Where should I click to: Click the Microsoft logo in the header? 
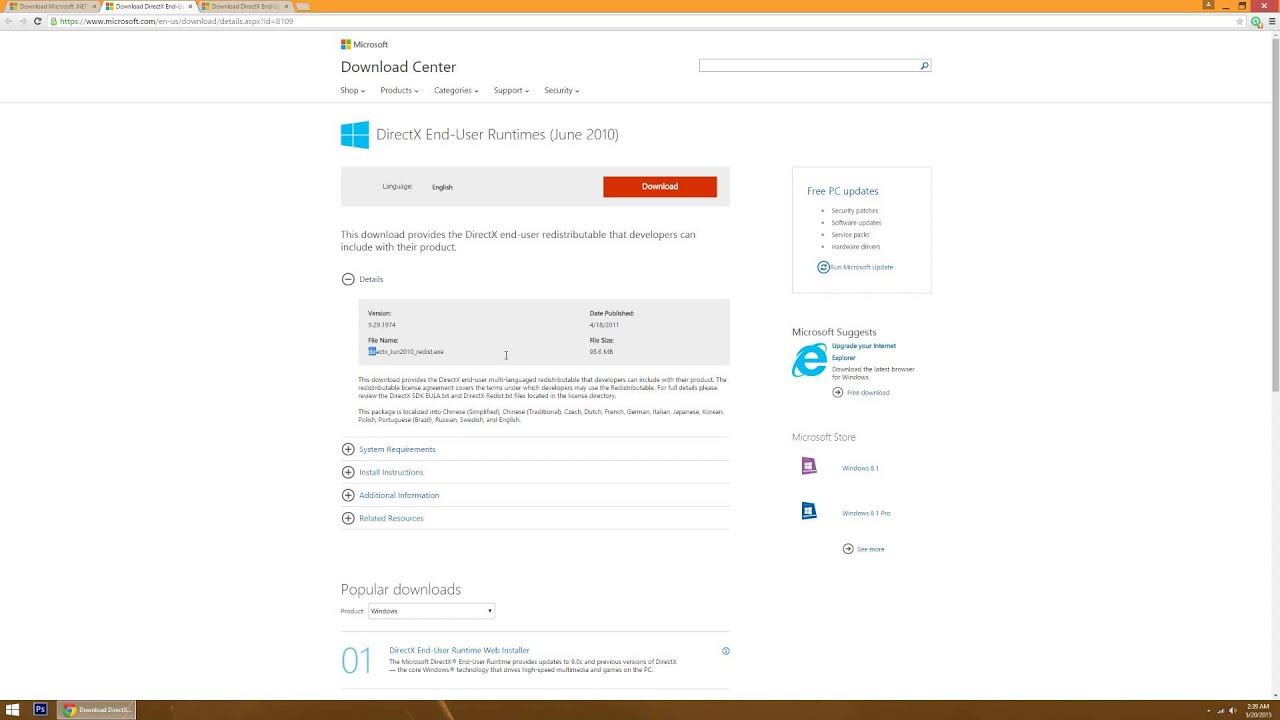364,44
